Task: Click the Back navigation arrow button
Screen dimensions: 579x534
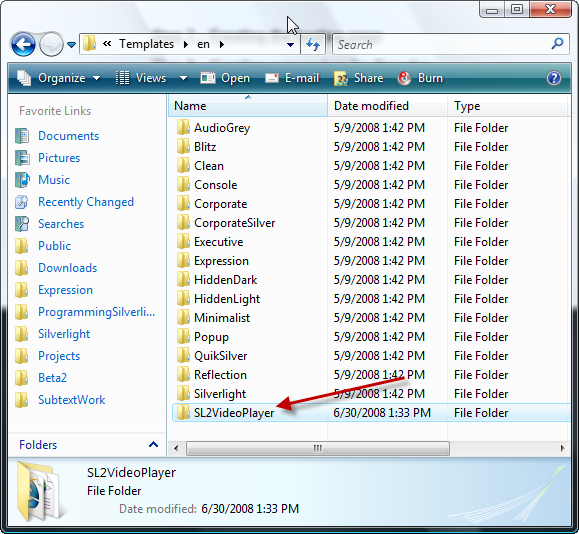Action: [x=23, y=45]
